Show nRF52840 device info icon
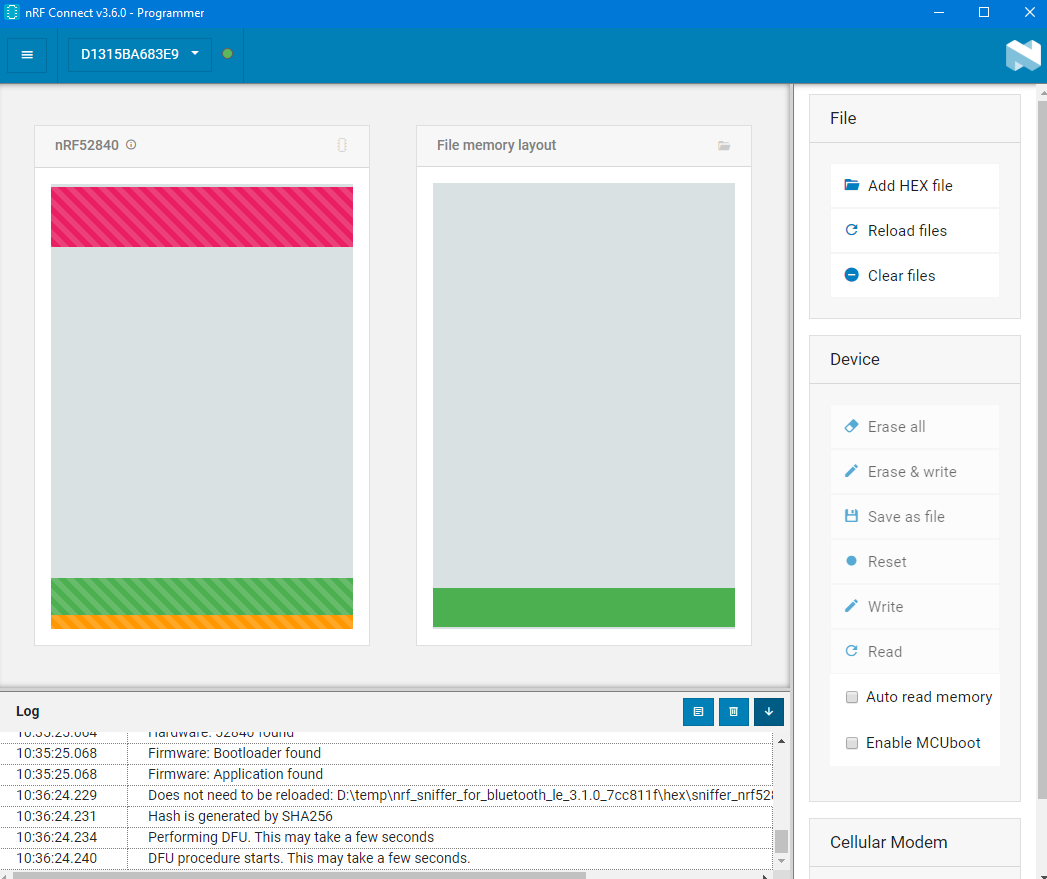The image size is (1047, 879). (x=132, y=145)
